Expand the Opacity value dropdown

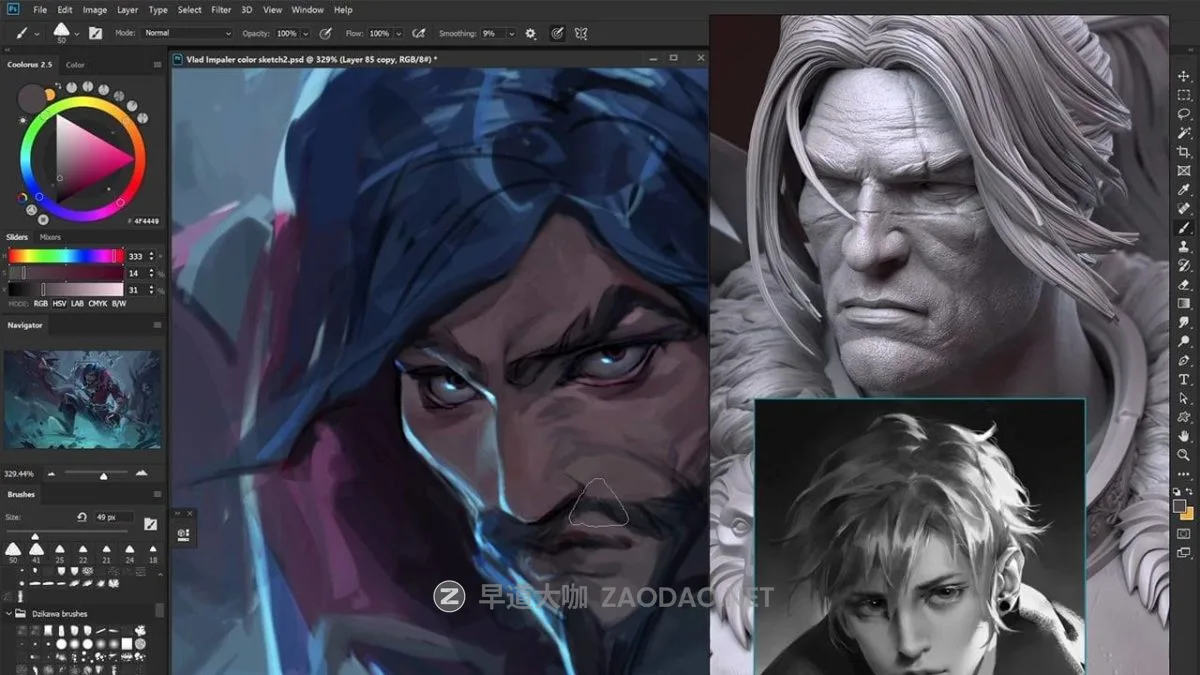click(306, 33)
